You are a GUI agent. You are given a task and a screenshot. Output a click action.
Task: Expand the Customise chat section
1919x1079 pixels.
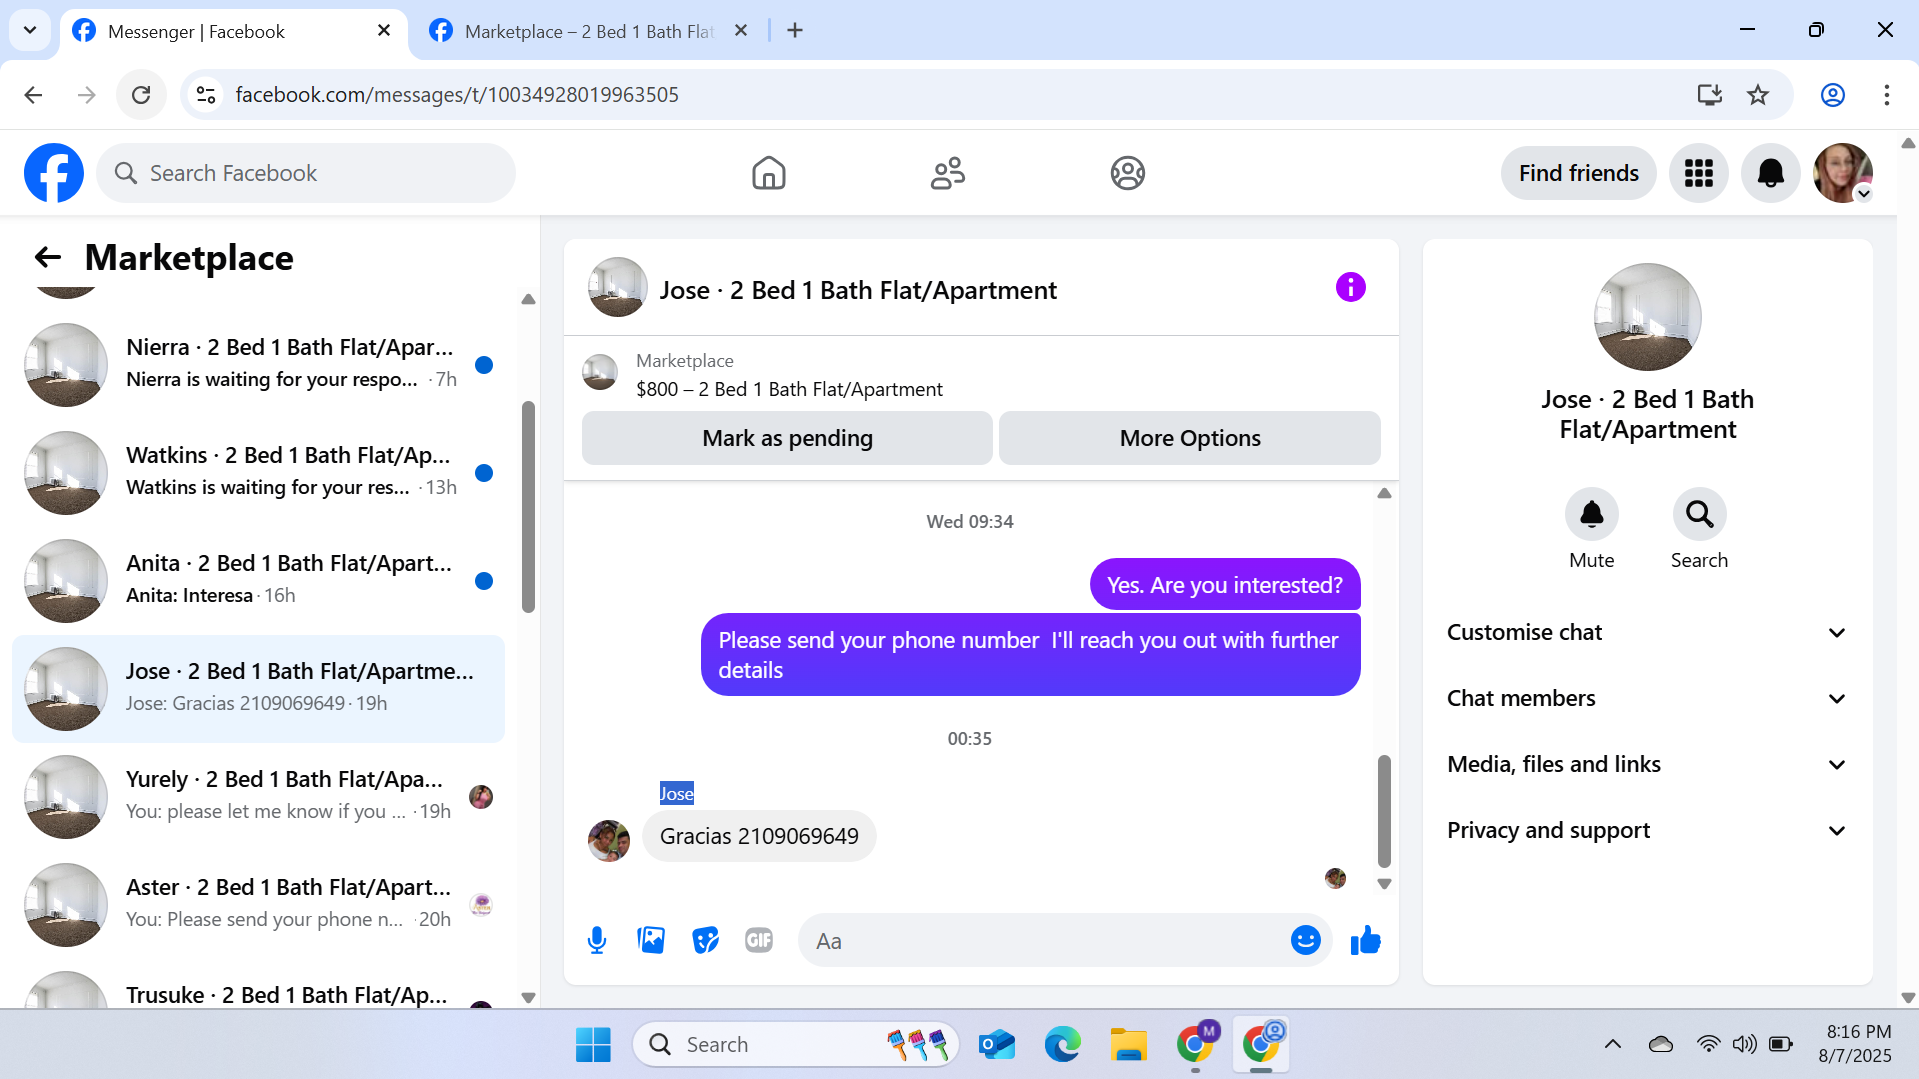point(1646,632)
